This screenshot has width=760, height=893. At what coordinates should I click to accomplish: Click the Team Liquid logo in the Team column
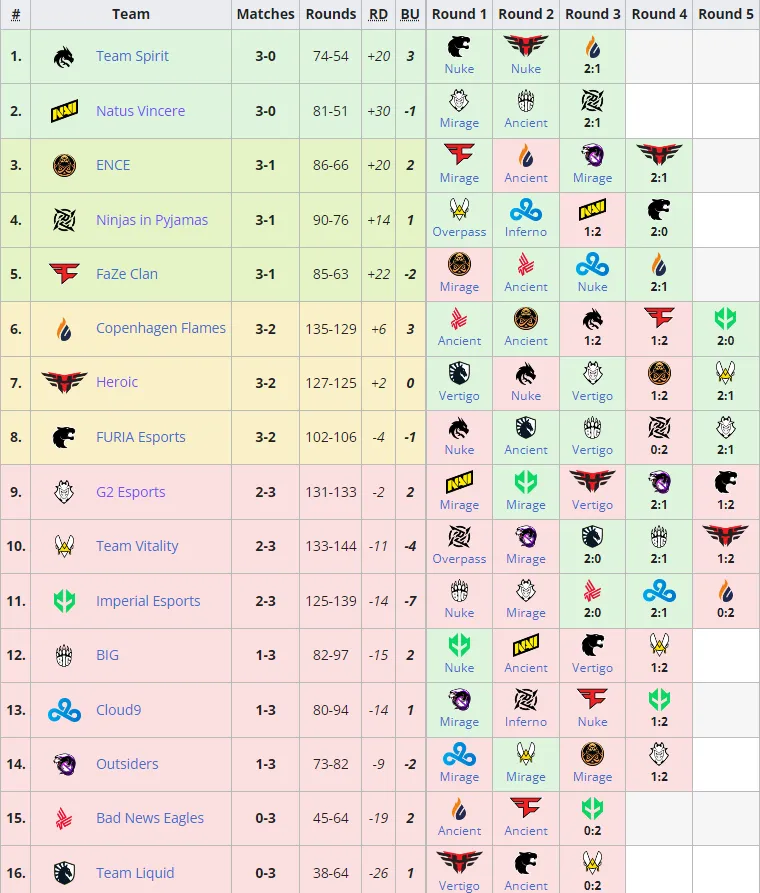(64, 873)
